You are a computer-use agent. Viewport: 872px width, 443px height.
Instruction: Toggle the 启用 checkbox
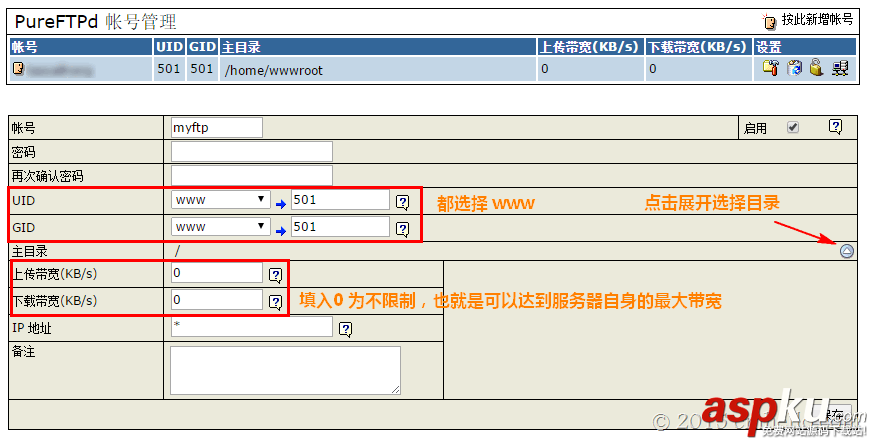(793, 127)
